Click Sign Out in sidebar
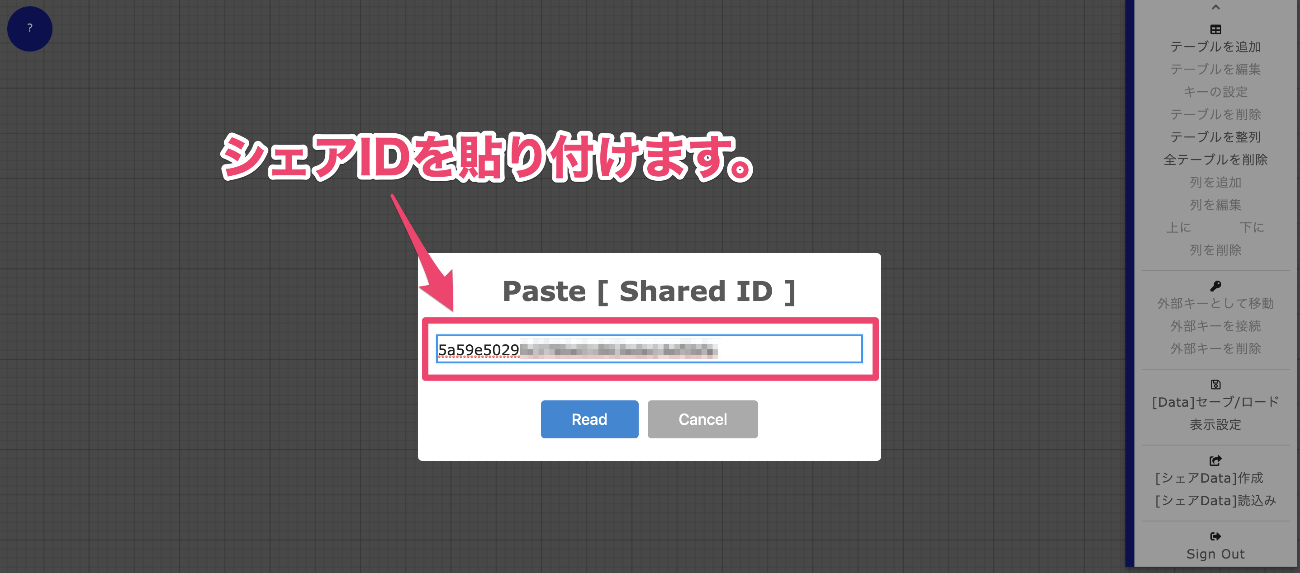Viewport: 1300px width, 573px height. click(1215, 554)
